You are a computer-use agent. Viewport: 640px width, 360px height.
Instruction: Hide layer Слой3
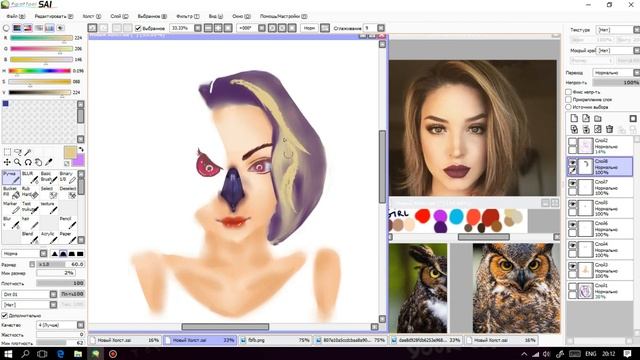573,266
